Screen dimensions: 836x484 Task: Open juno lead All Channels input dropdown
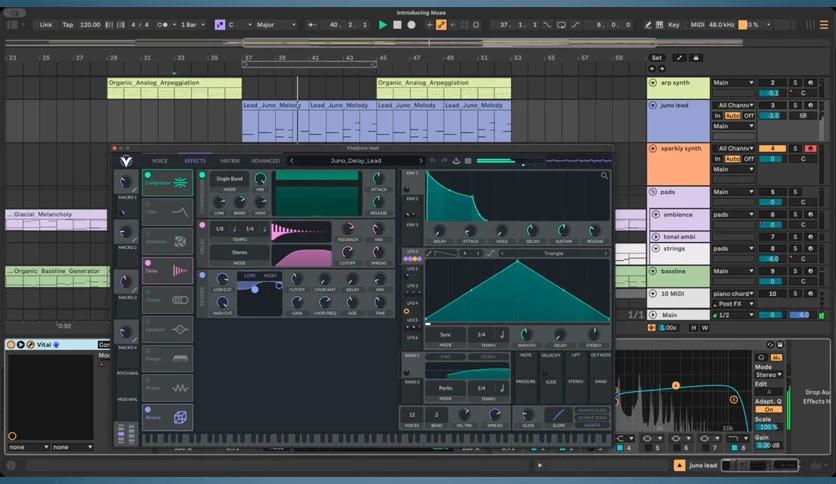coord(735,105)
